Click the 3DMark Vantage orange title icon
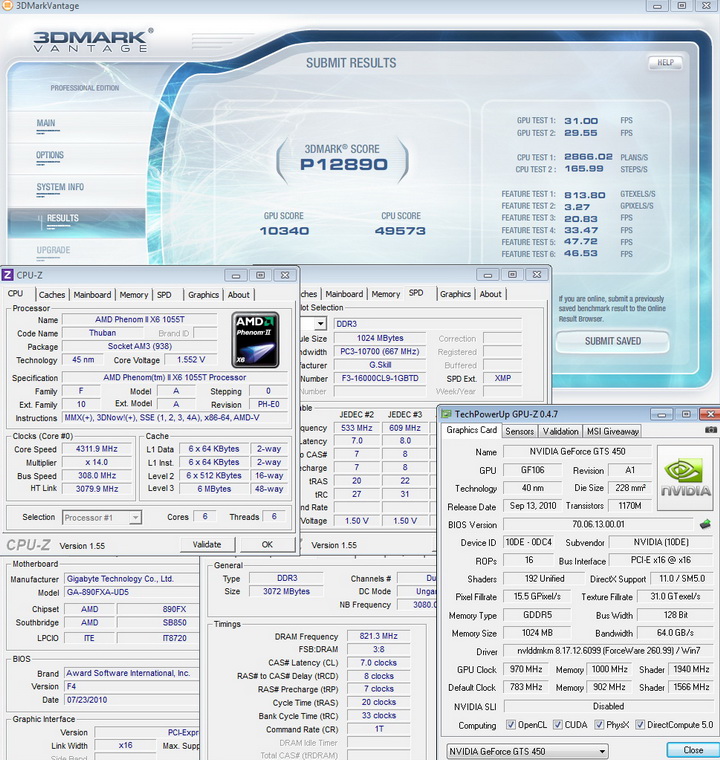The width and height of the screenshot is (720, 760). [7, 5]
